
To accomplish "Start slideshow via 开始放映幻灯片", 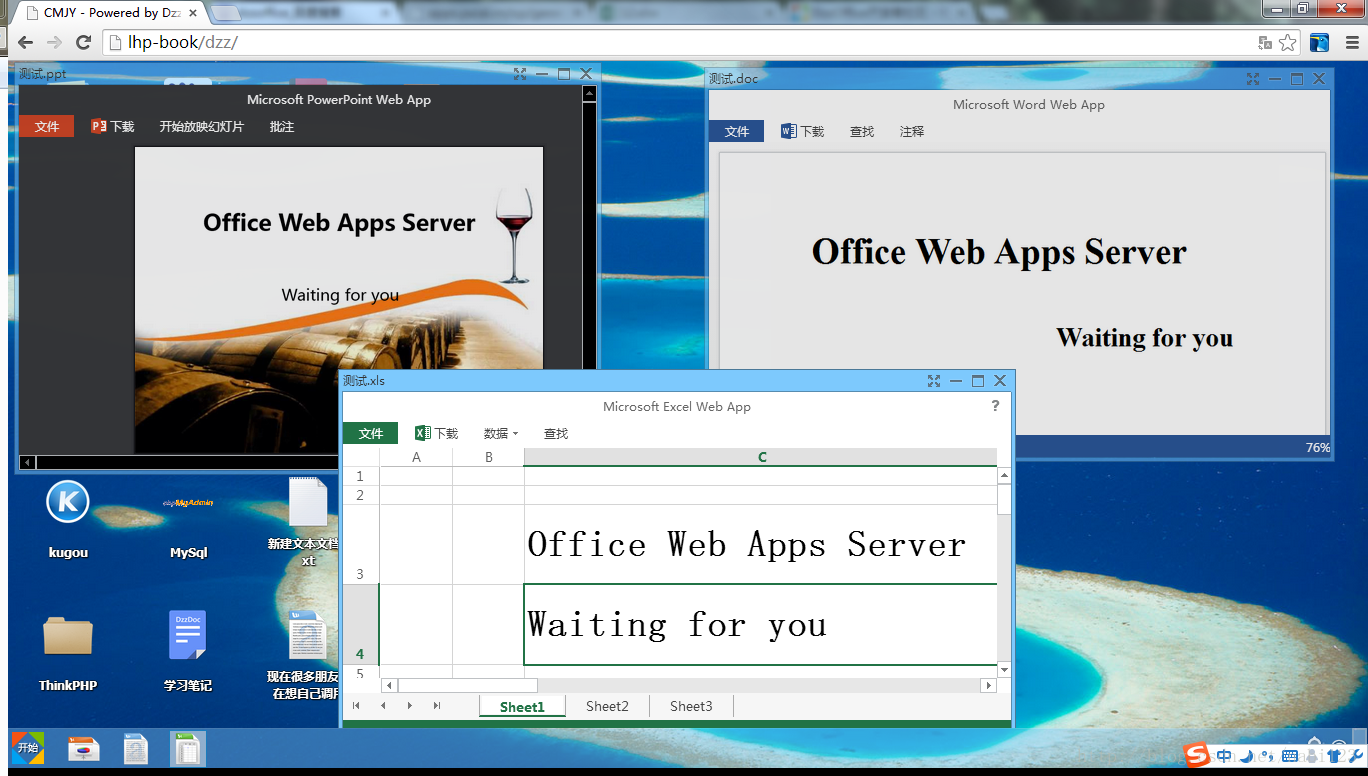I will point(201,127).
